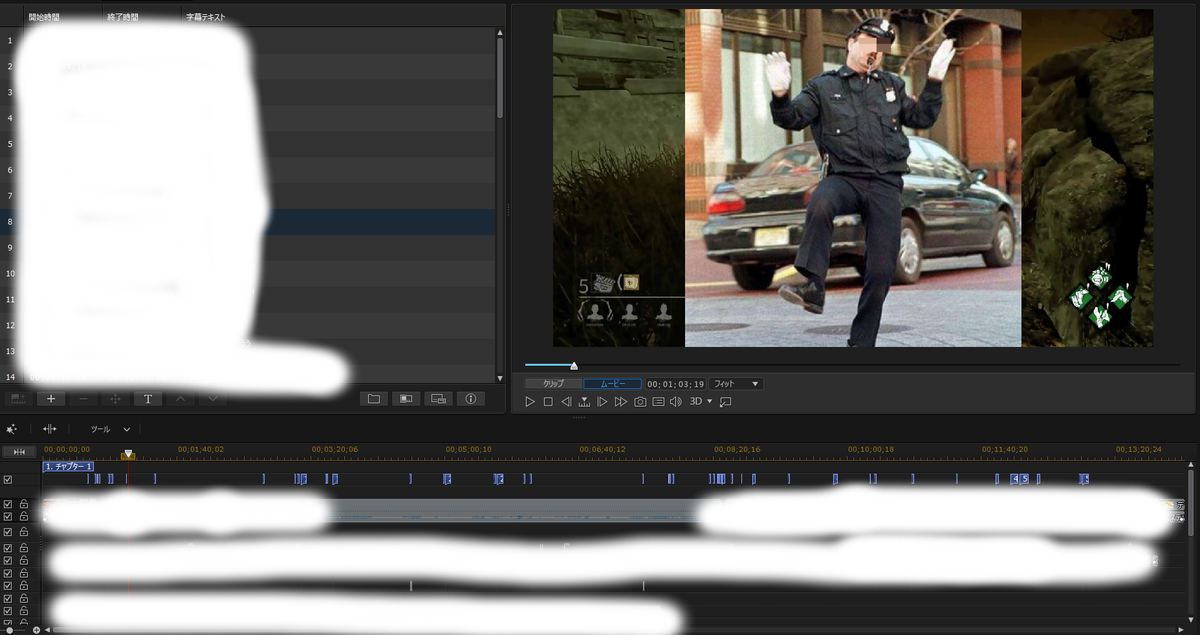This screenshot has height=635, width=1200.
Task: Open the subtitle info circle-i button
Action: point(470,399)
